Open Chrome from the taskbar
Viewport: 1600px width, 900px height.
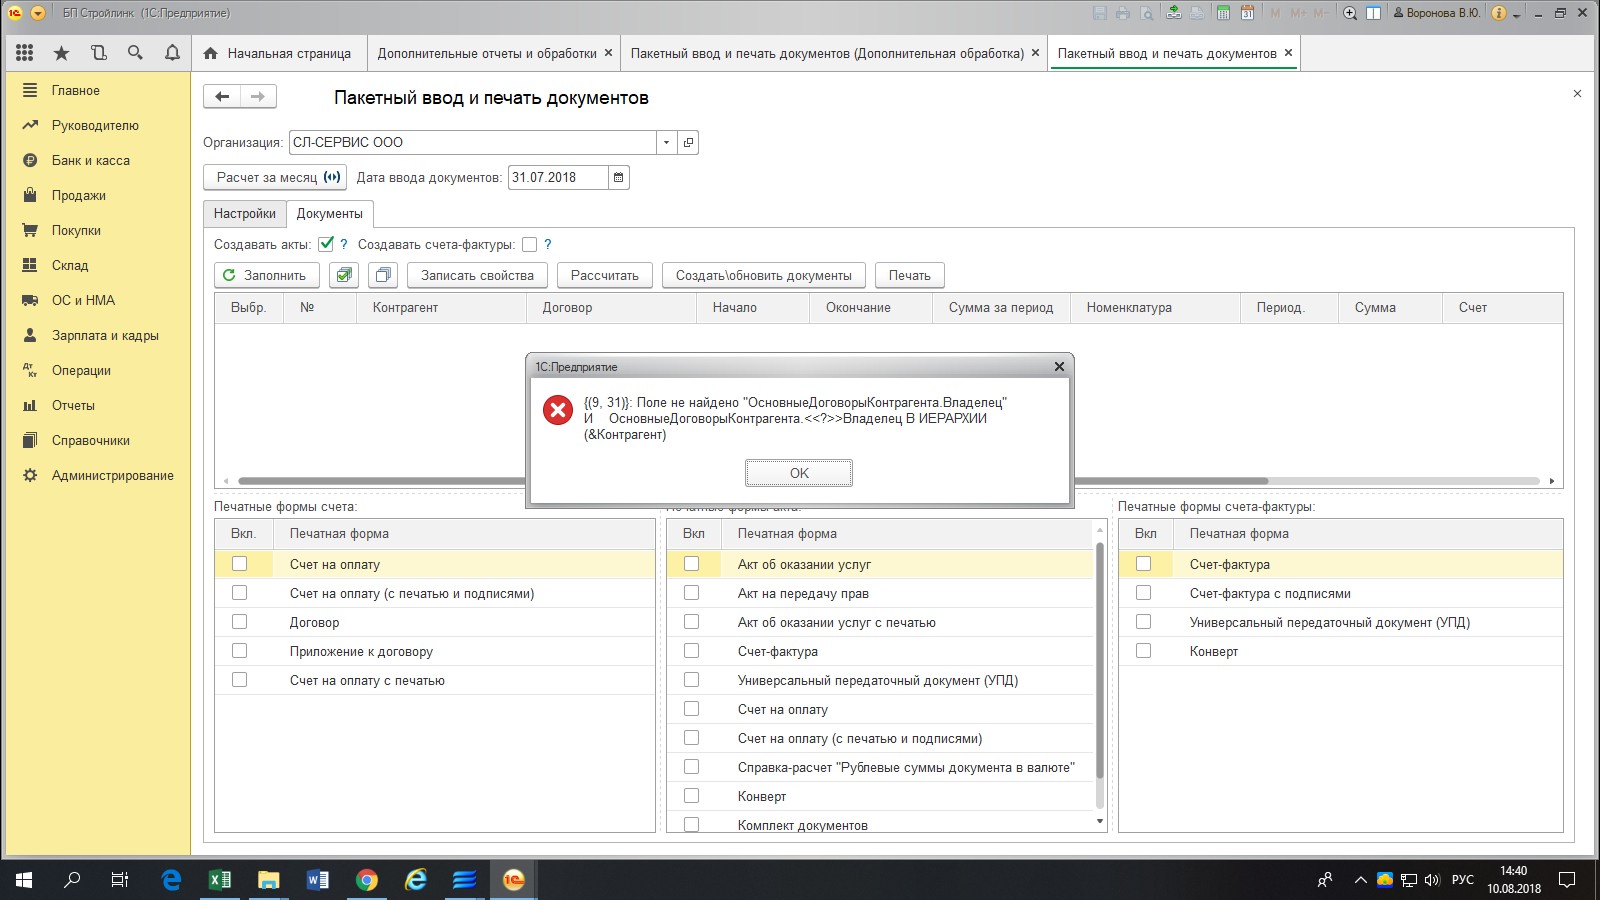pos(367,880)
